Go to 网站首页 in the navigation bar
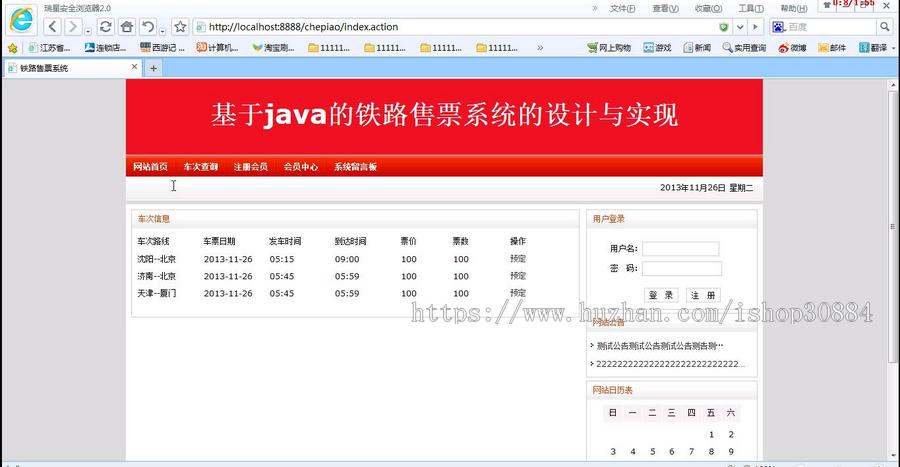 tap(150, 167)
